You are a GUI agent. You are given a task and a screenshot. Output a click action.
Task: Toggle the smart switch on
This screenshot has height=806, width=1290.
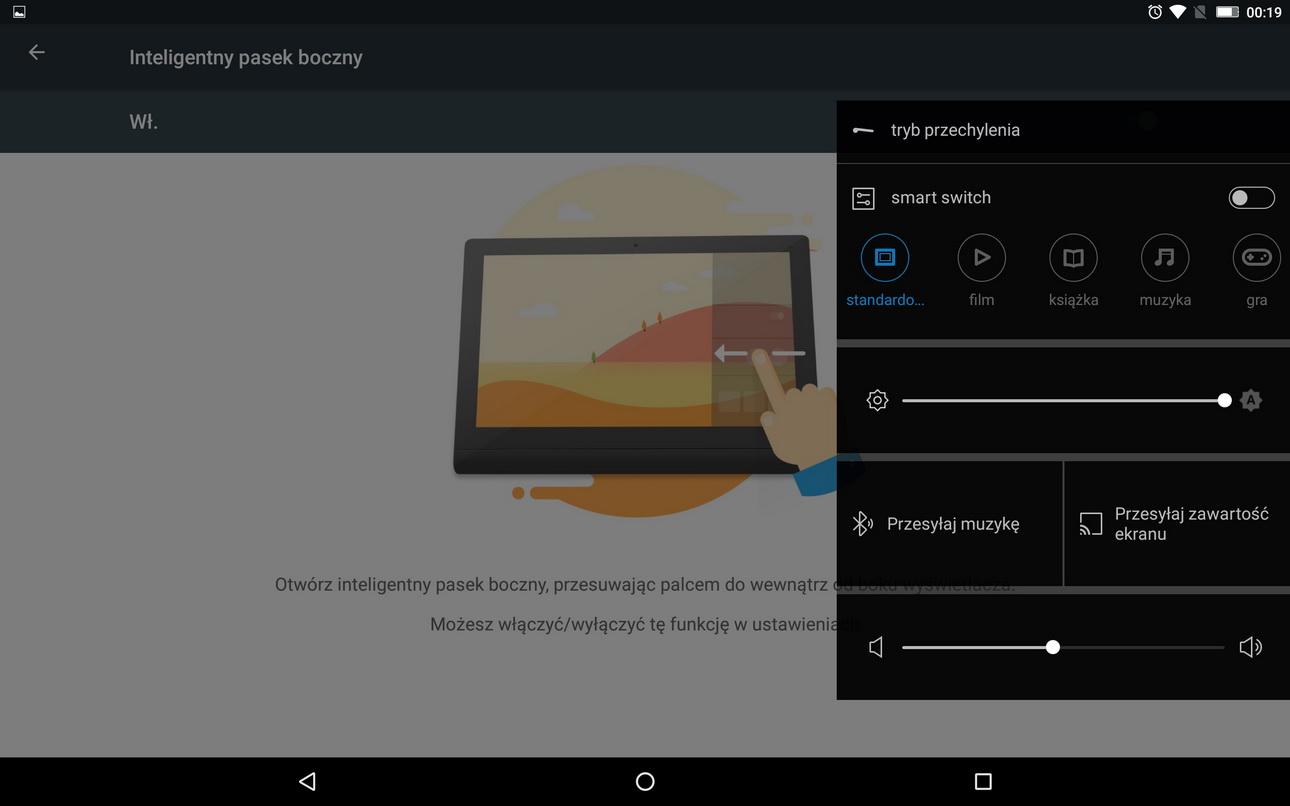[1251, 198]
